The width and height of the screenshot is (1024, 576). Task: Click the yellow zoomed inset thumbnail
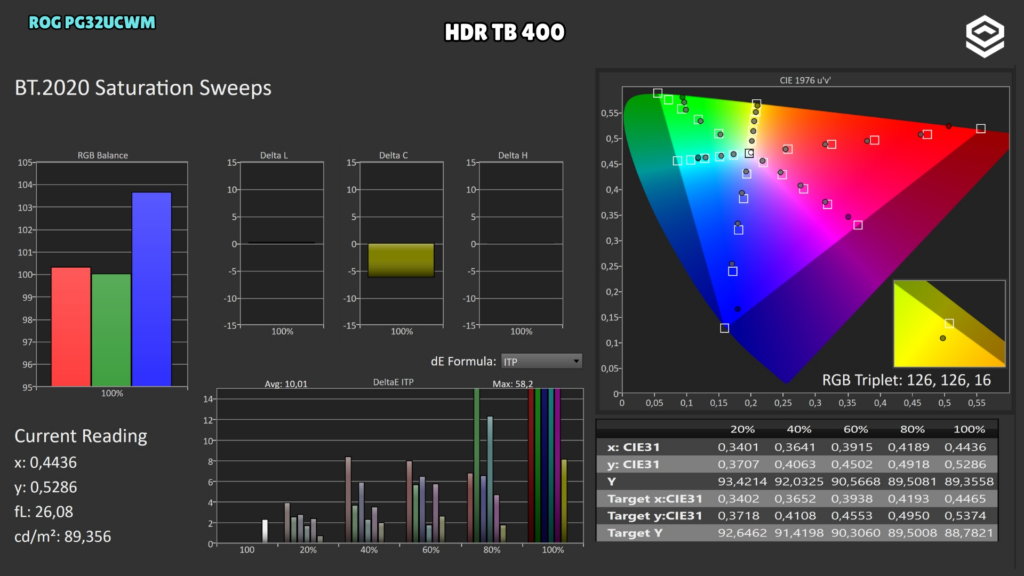[950, 324]
